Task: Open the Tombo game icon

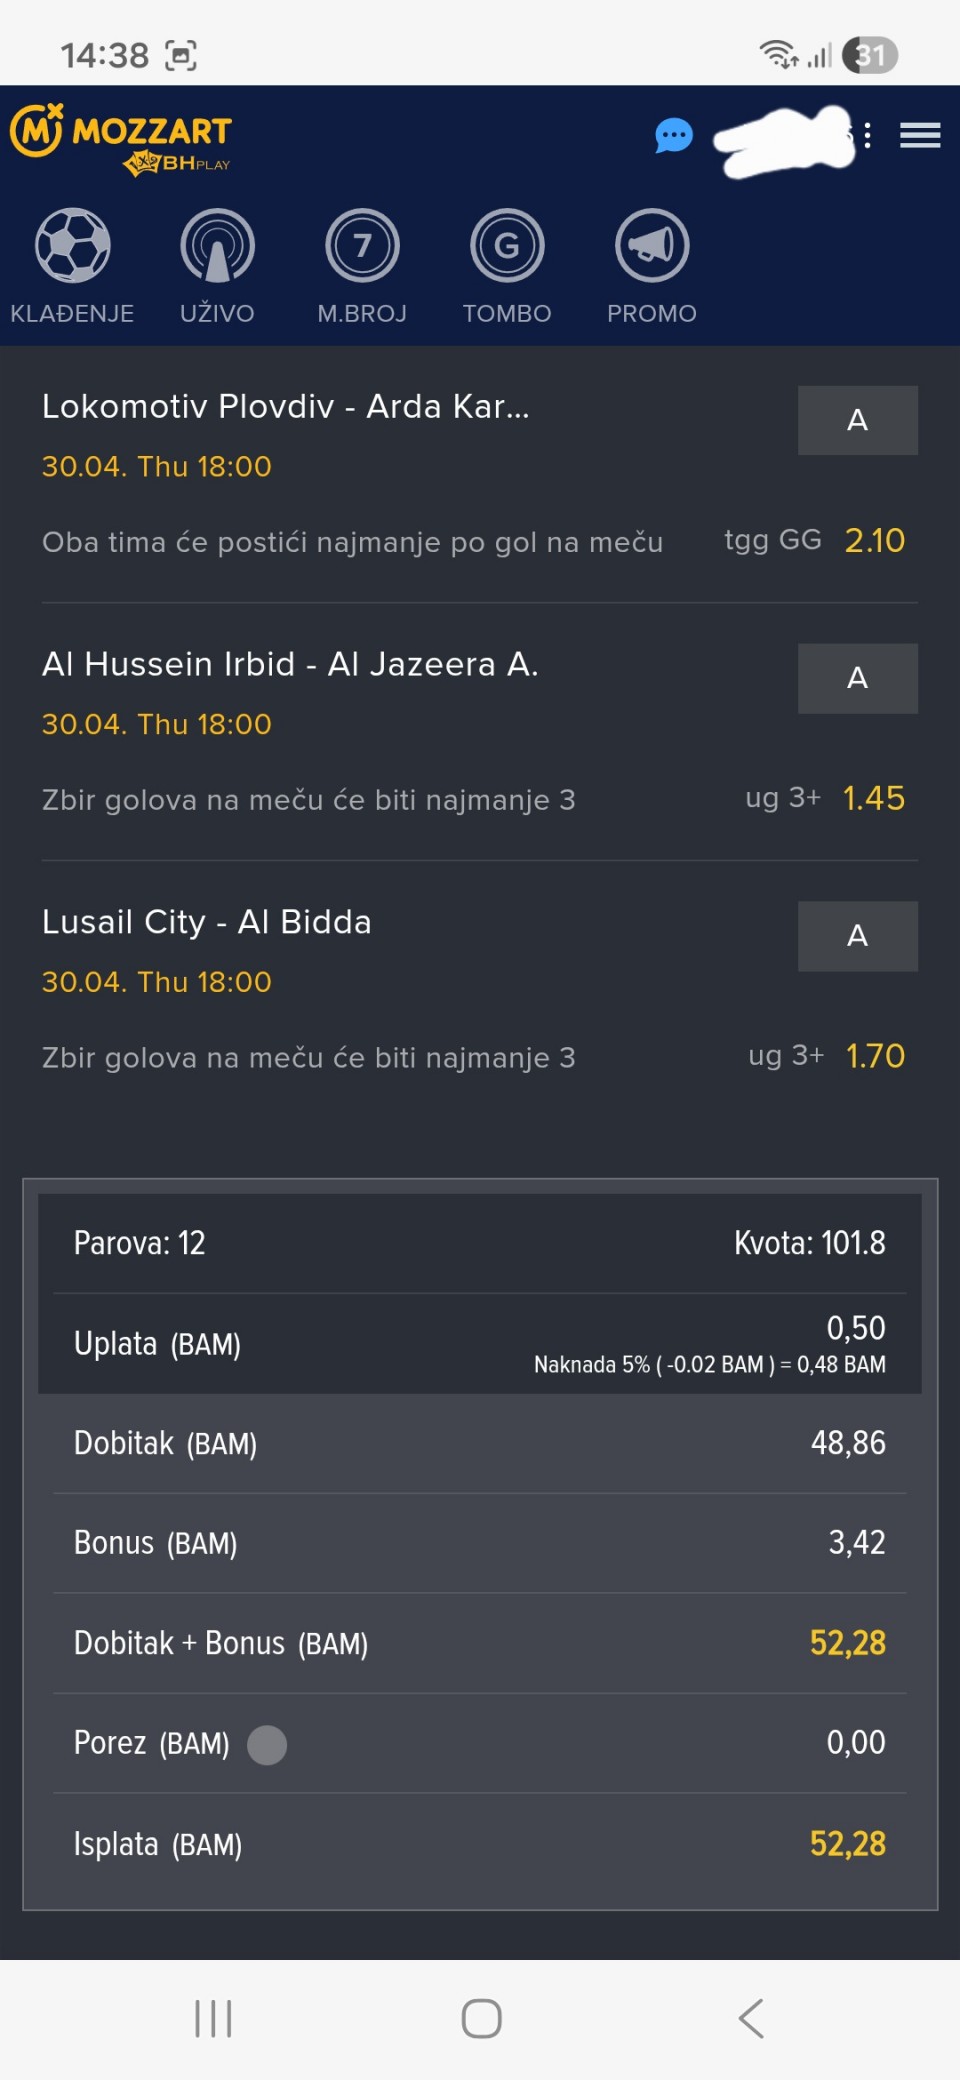Action: (507, 246)
